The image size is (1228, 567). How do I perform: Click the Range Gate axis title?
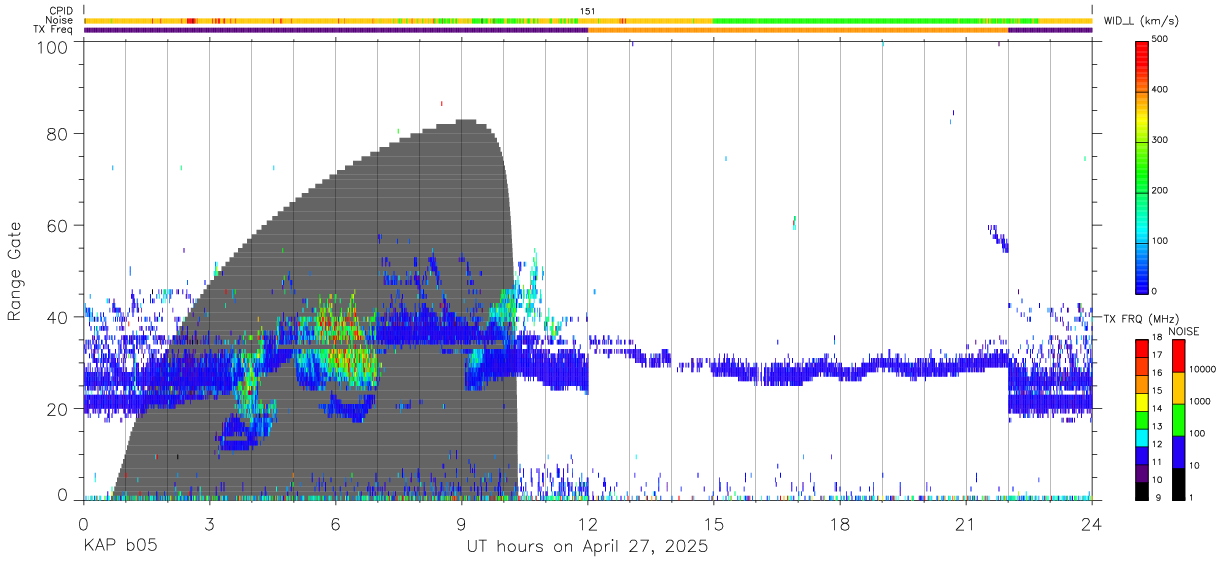click(15, 271)
